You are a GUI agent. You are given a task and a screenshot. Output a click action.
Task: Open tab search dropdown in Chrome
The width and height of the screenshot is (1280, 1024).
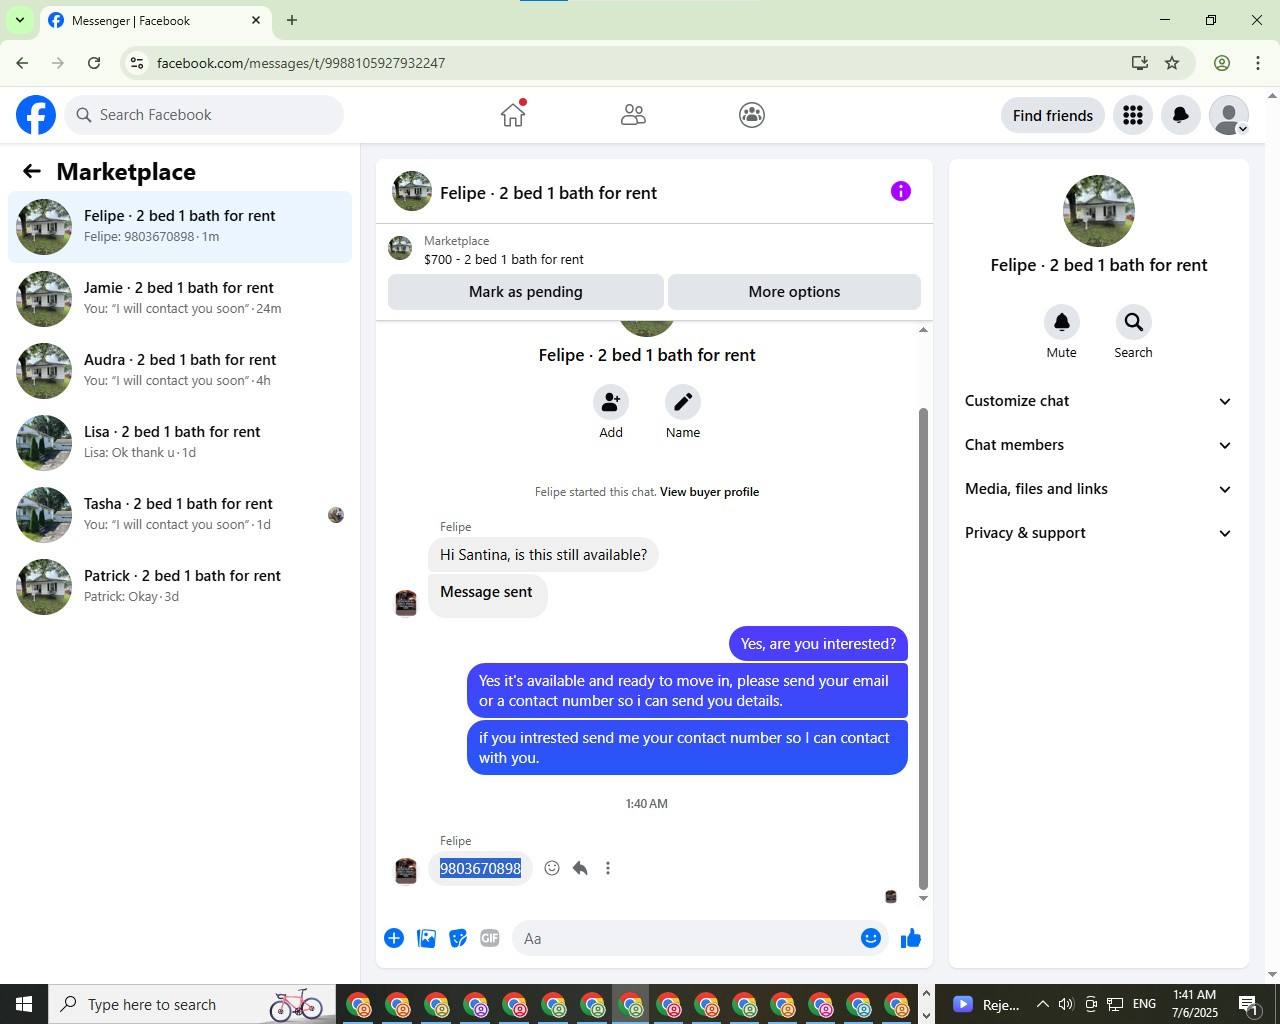19,20
